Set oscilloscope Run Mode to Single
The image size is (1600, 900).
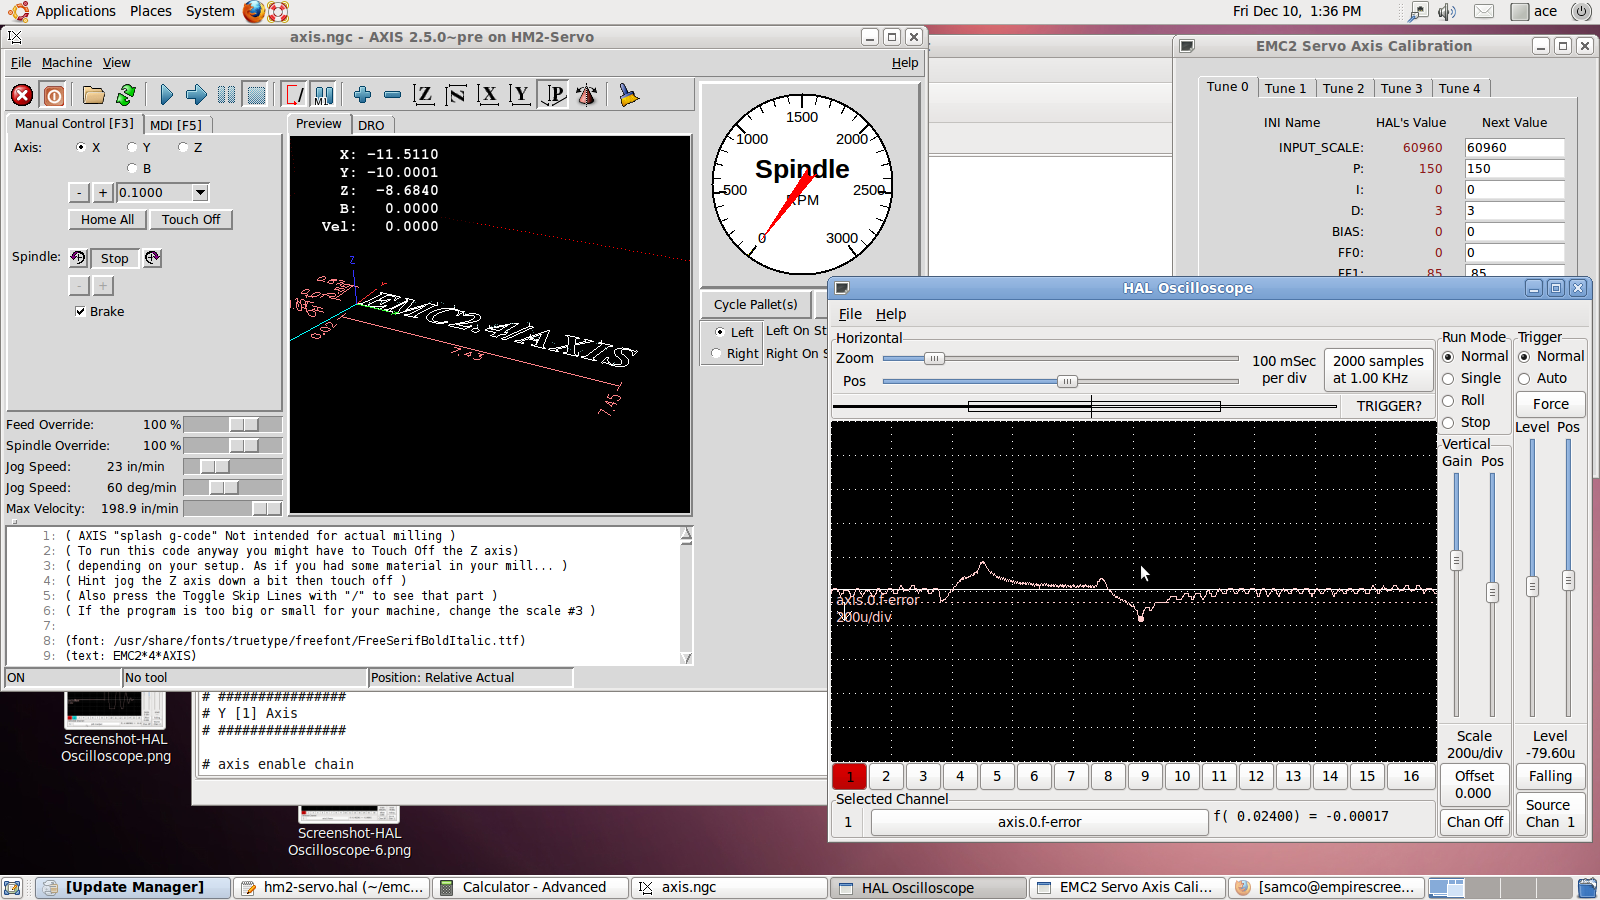(1448, 379)
